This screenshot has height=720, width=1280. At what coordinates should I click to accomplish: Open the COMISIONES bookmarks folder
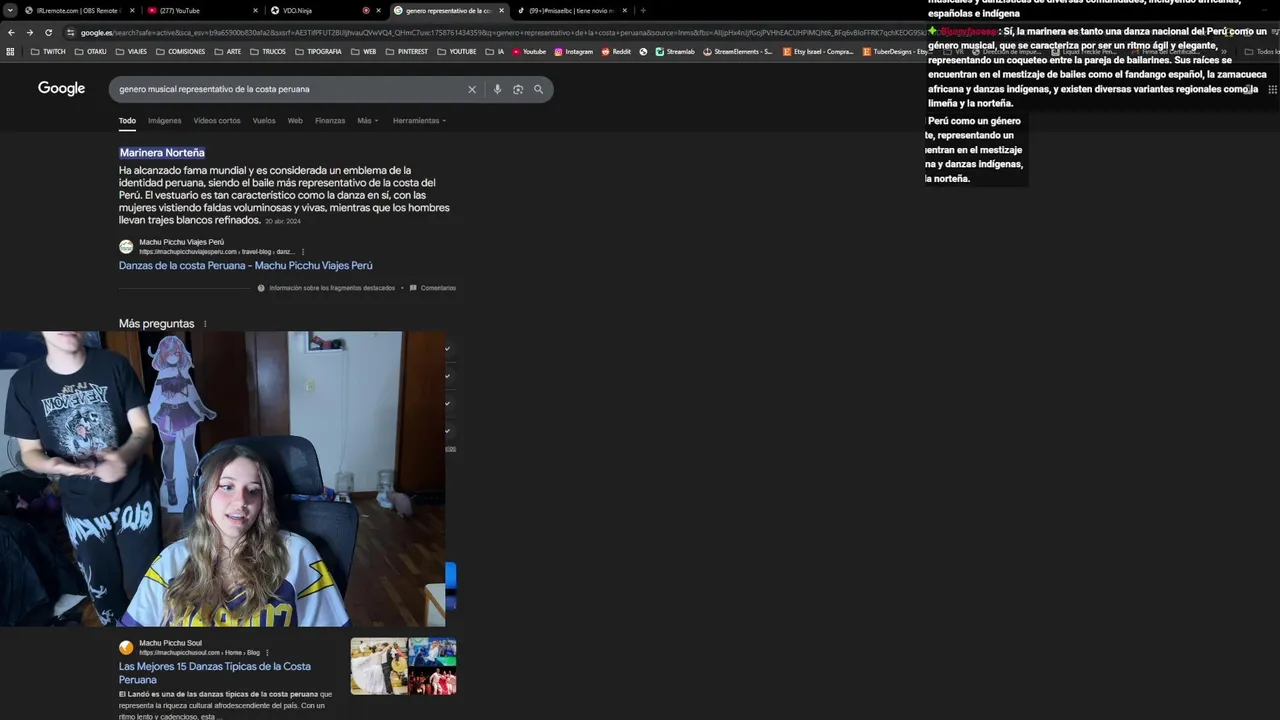180,51
